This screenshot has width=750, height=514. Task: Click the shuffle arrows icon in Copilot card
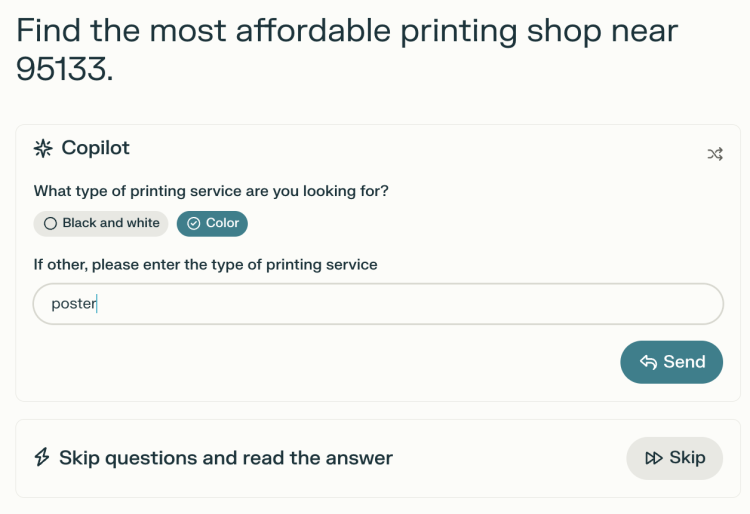click(715, 154)
